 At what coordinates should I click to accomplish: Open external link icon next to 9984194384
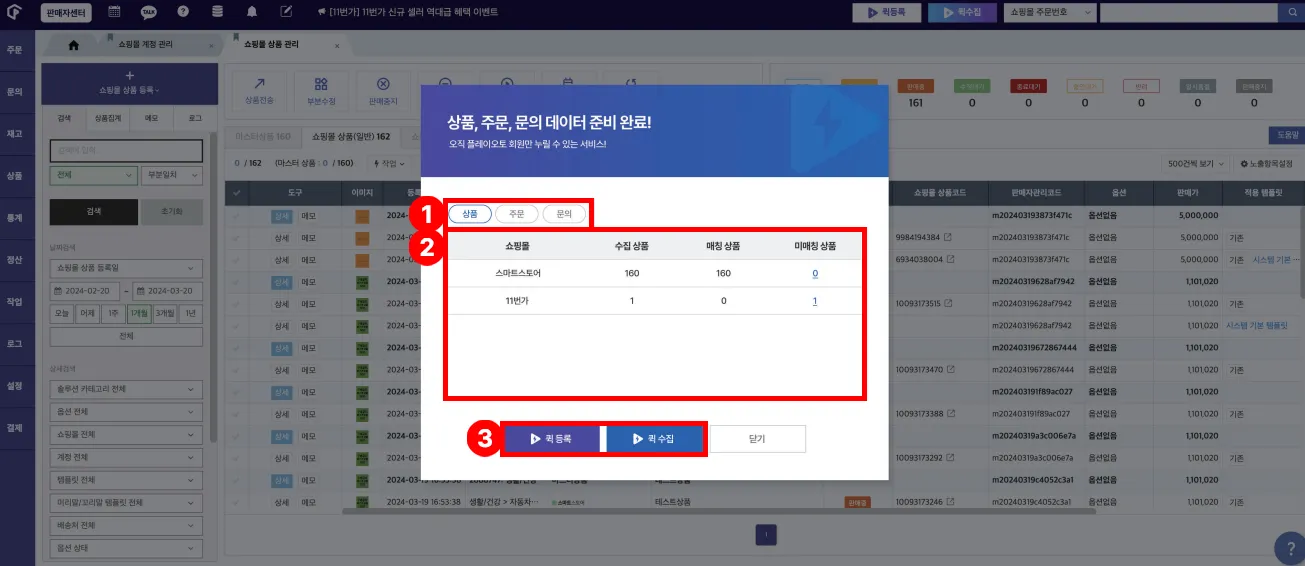point(949,237)
